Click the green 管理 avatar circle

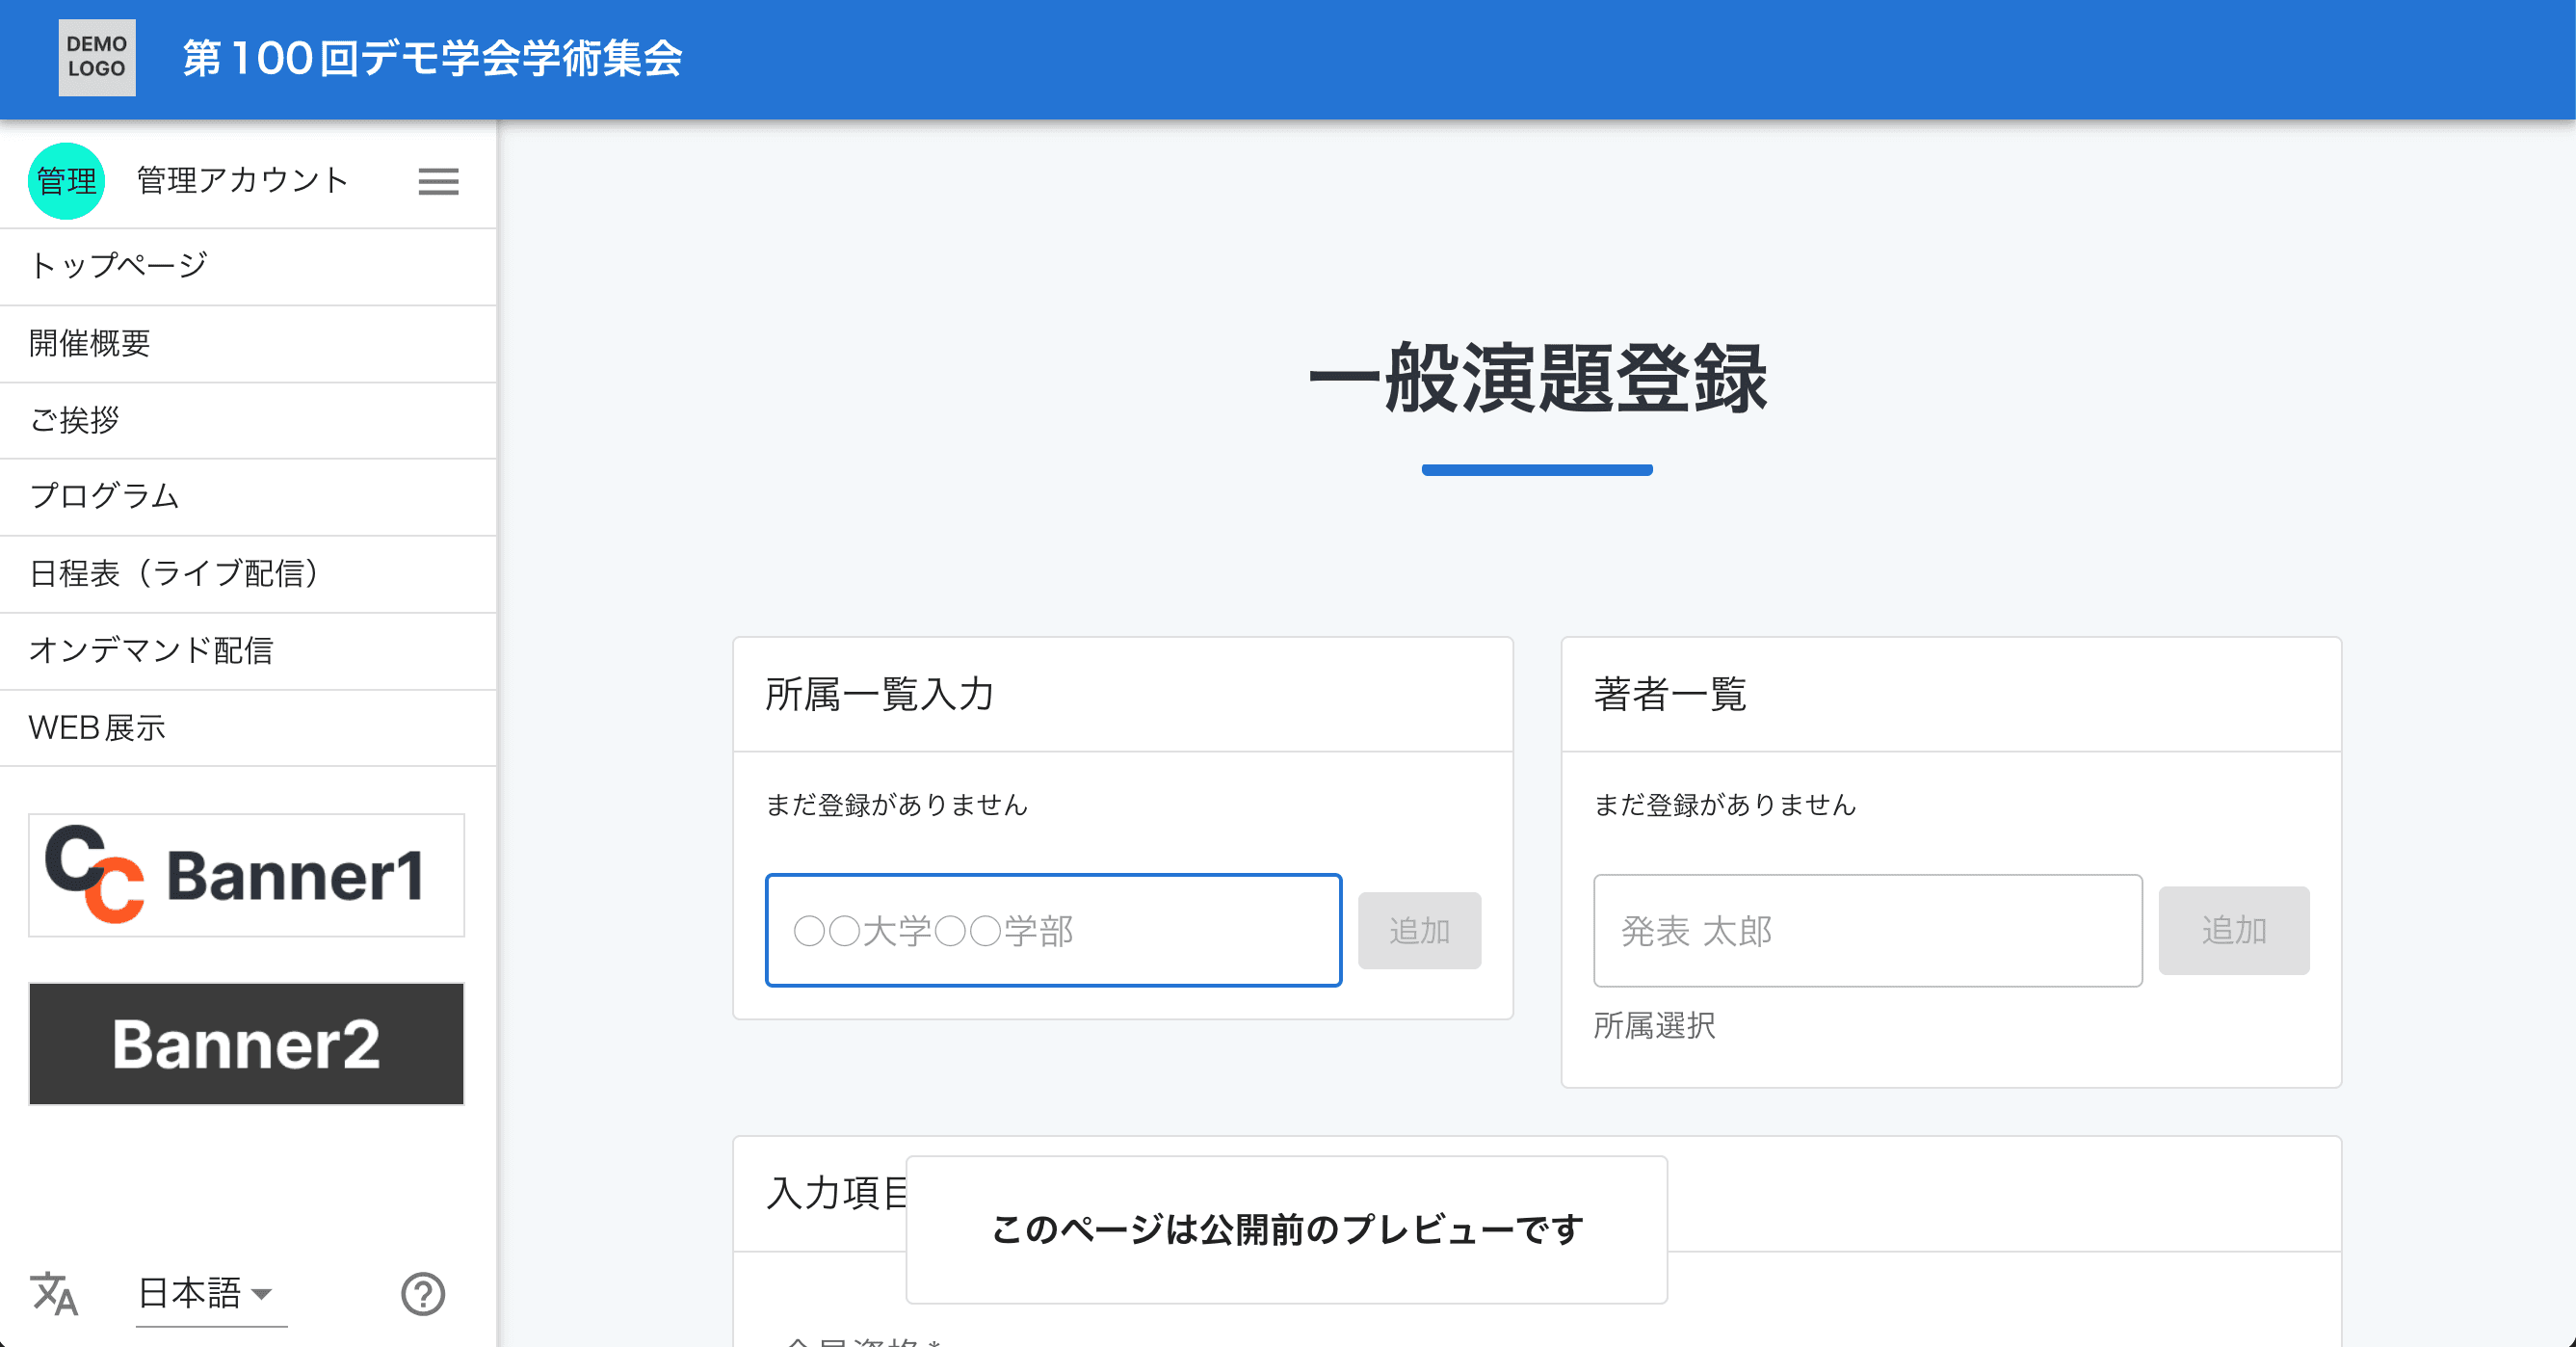pos(66,181)
